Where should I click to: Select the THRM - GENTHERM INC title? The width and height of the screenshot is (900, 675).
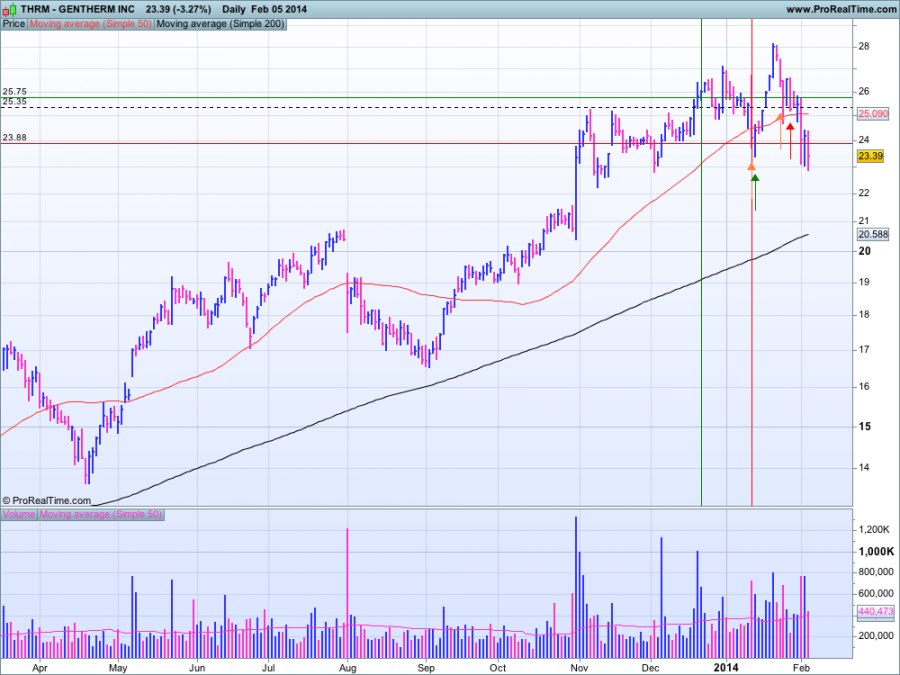77,9
